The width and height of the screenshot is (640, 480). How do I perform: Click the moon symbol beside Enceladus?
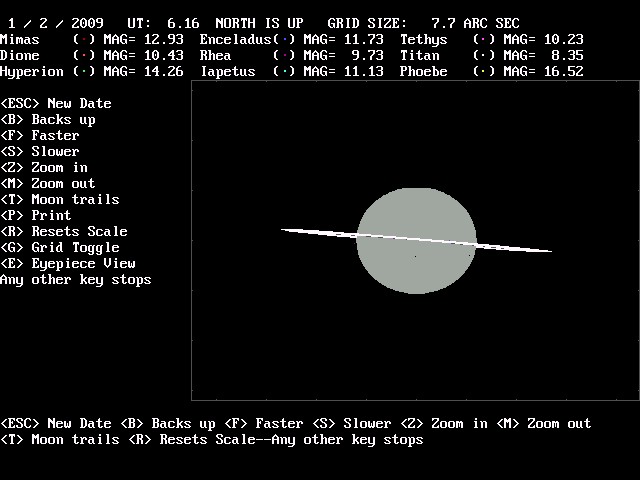coord(284,40)
